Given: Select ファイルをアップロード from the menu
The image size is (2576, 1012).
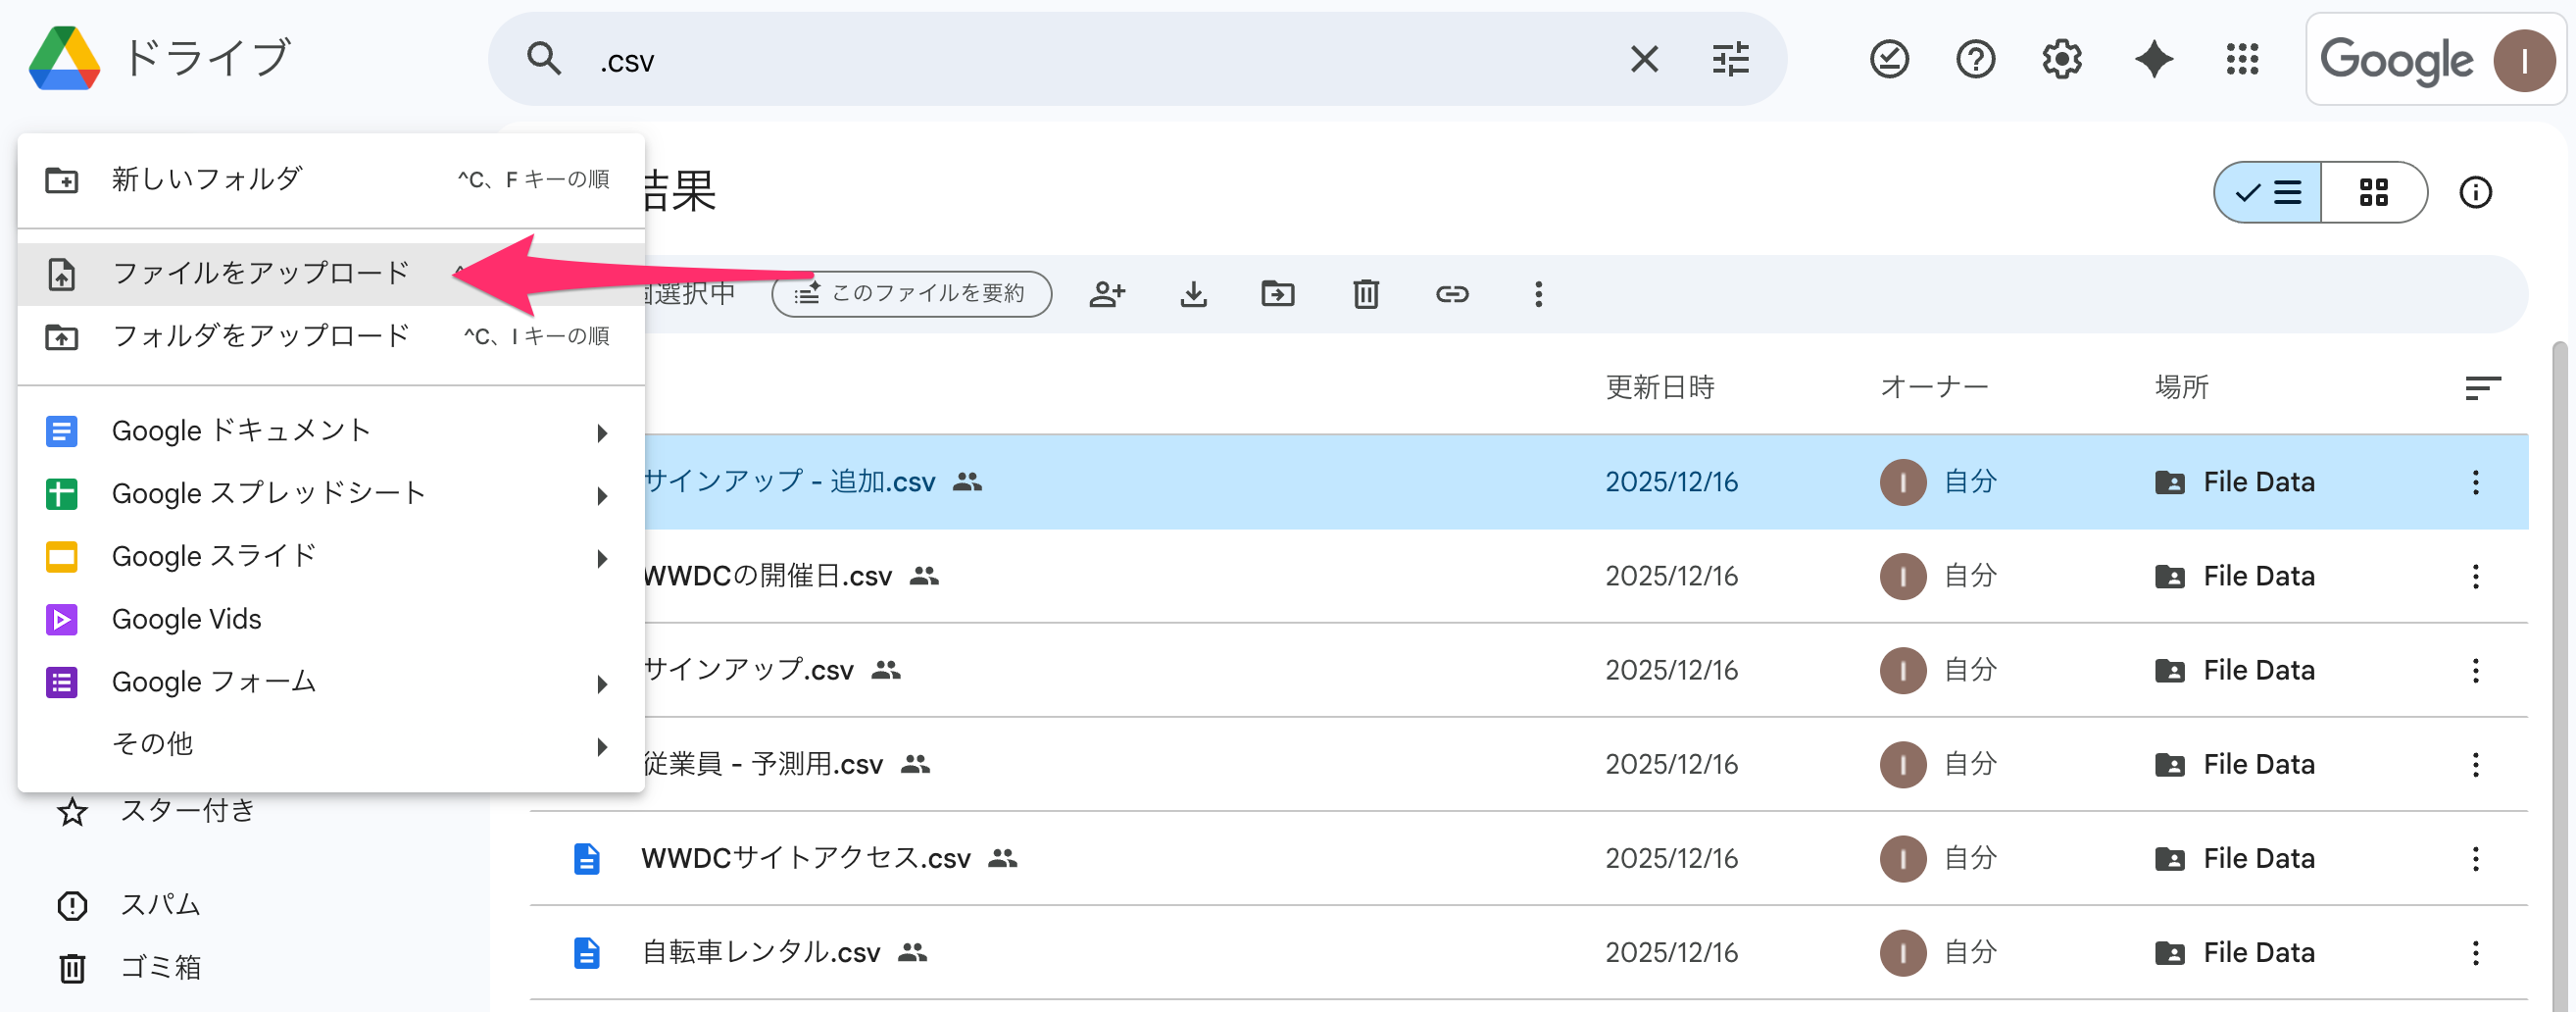Looking at the screenshot, I should click(260, 273).
